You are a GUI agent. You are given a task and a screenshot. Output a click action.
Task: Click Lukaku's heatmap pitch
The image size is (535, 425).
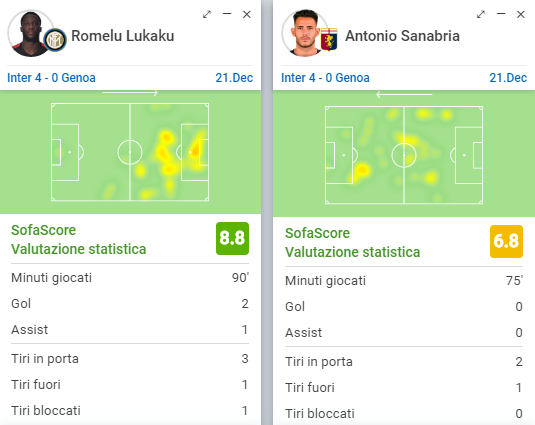pos(130,152)
